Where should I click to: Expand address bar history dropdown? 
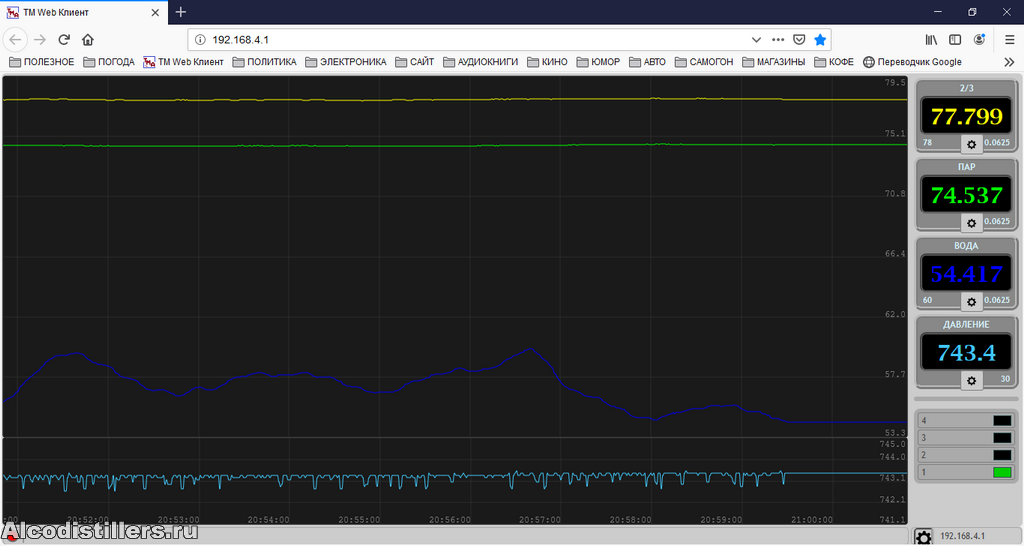(x=756, y=40)
